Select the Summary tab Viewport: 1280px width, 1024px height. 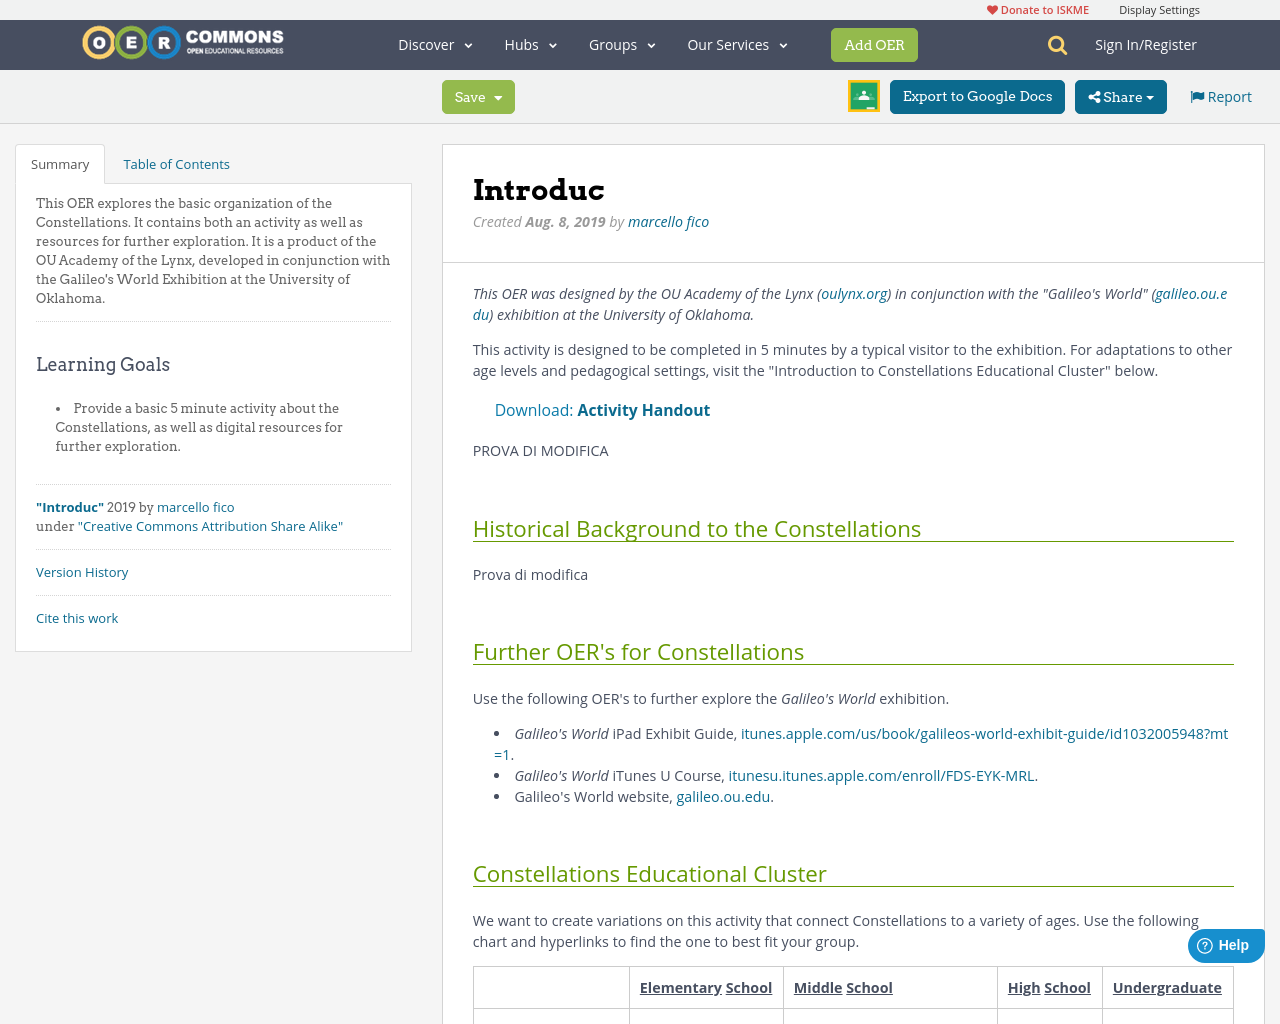pos(60,162)
